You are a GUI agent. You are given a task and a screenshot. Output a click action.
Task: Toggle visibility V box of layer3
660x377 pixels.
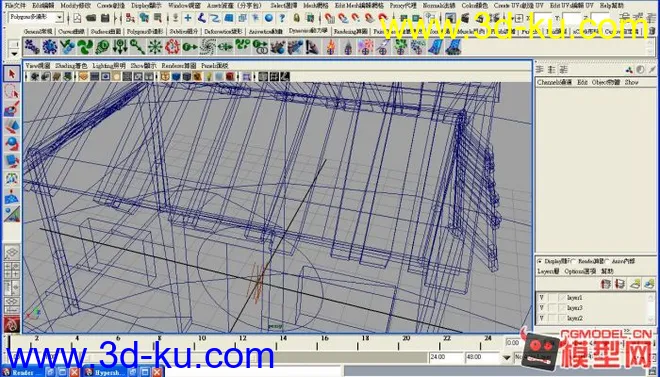541,308
